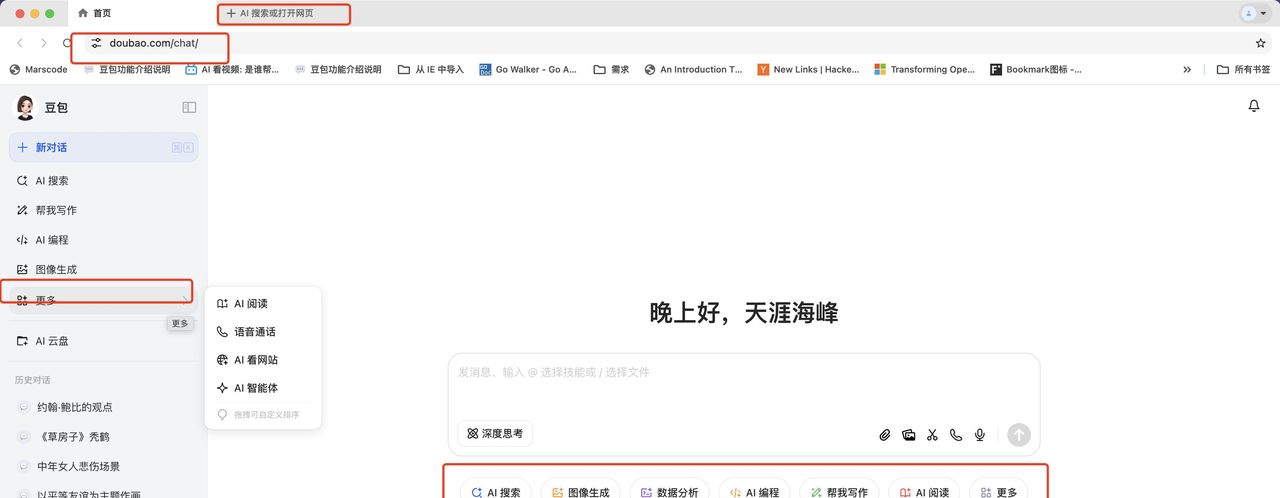Open AI 云盘 in the sidebar
The image size is (1280, 498).
[x=104, y=341]
